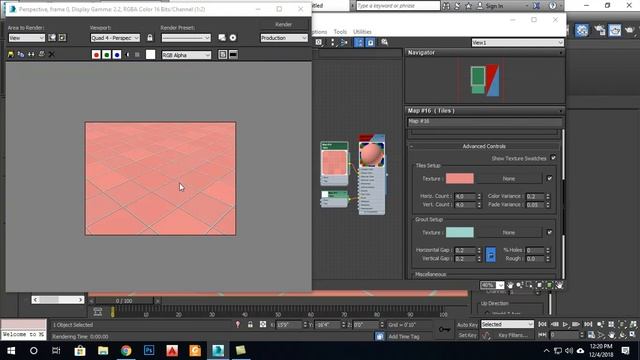640x360 pixels.
Task: Click the Clear (X) icon in render window
Action: [x=51, y=54]
